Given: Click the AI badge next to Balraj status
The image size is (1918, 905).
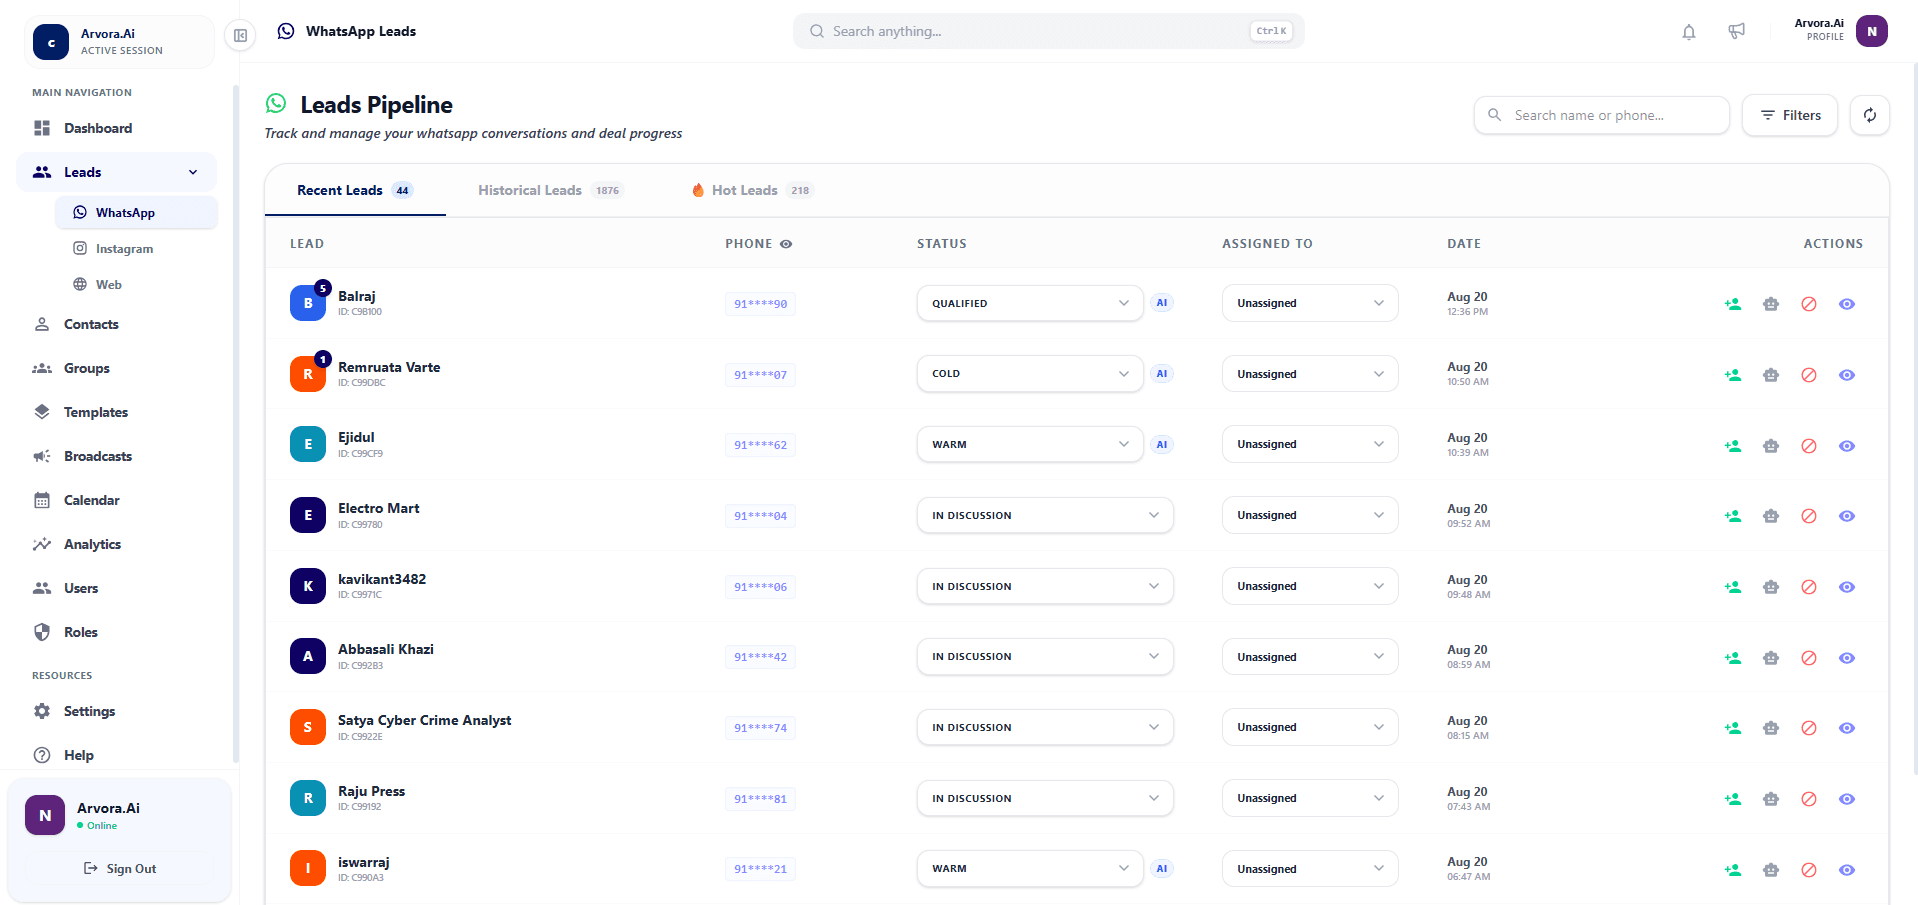Looking at the screenshot, I should (x=1161, y=303).
